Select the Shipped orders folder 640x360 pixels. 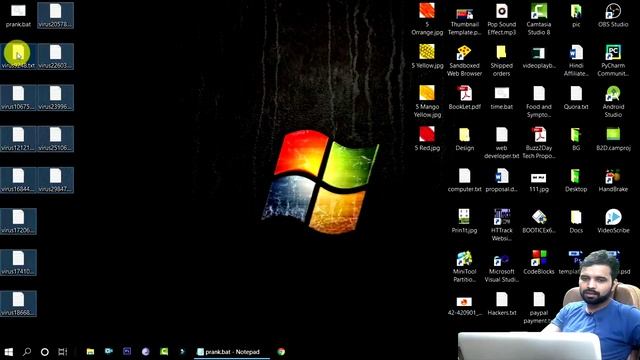pos(502,61)
